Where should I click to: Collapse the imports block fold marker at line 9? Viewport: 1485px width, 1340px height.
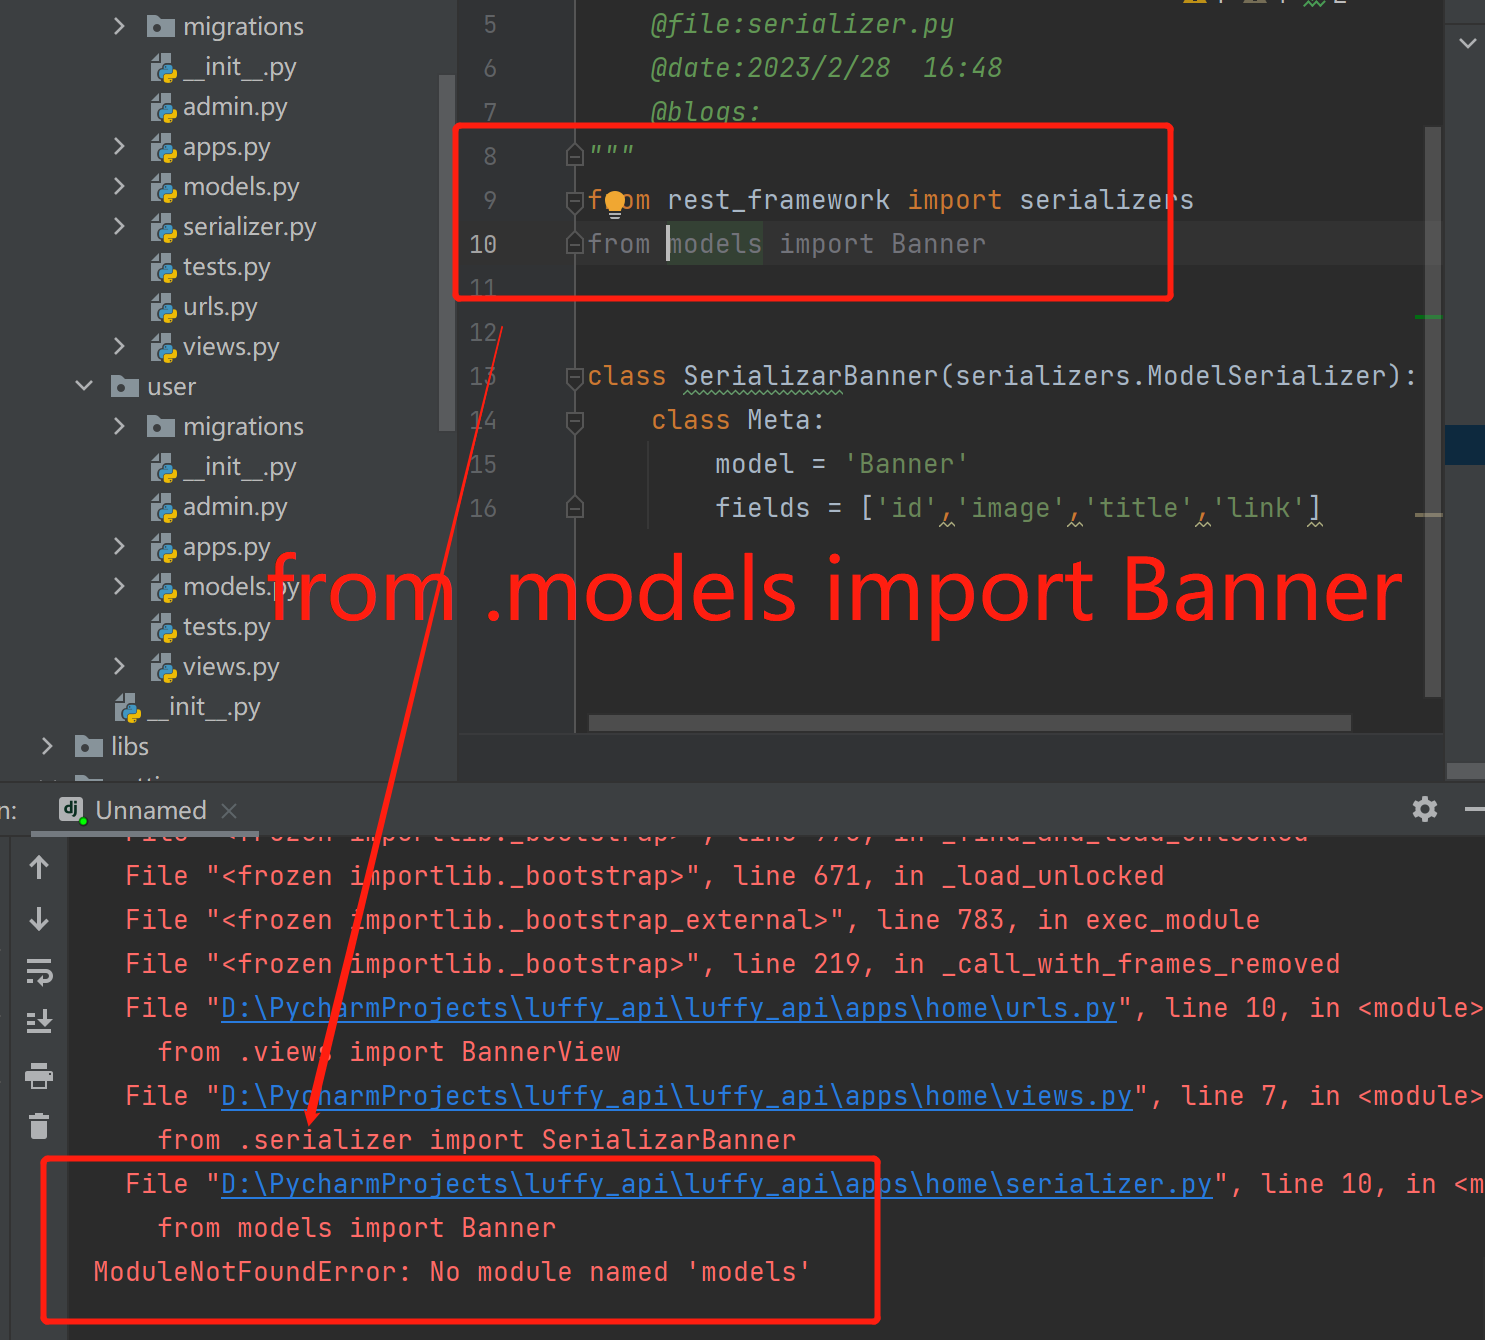[575, 201]
